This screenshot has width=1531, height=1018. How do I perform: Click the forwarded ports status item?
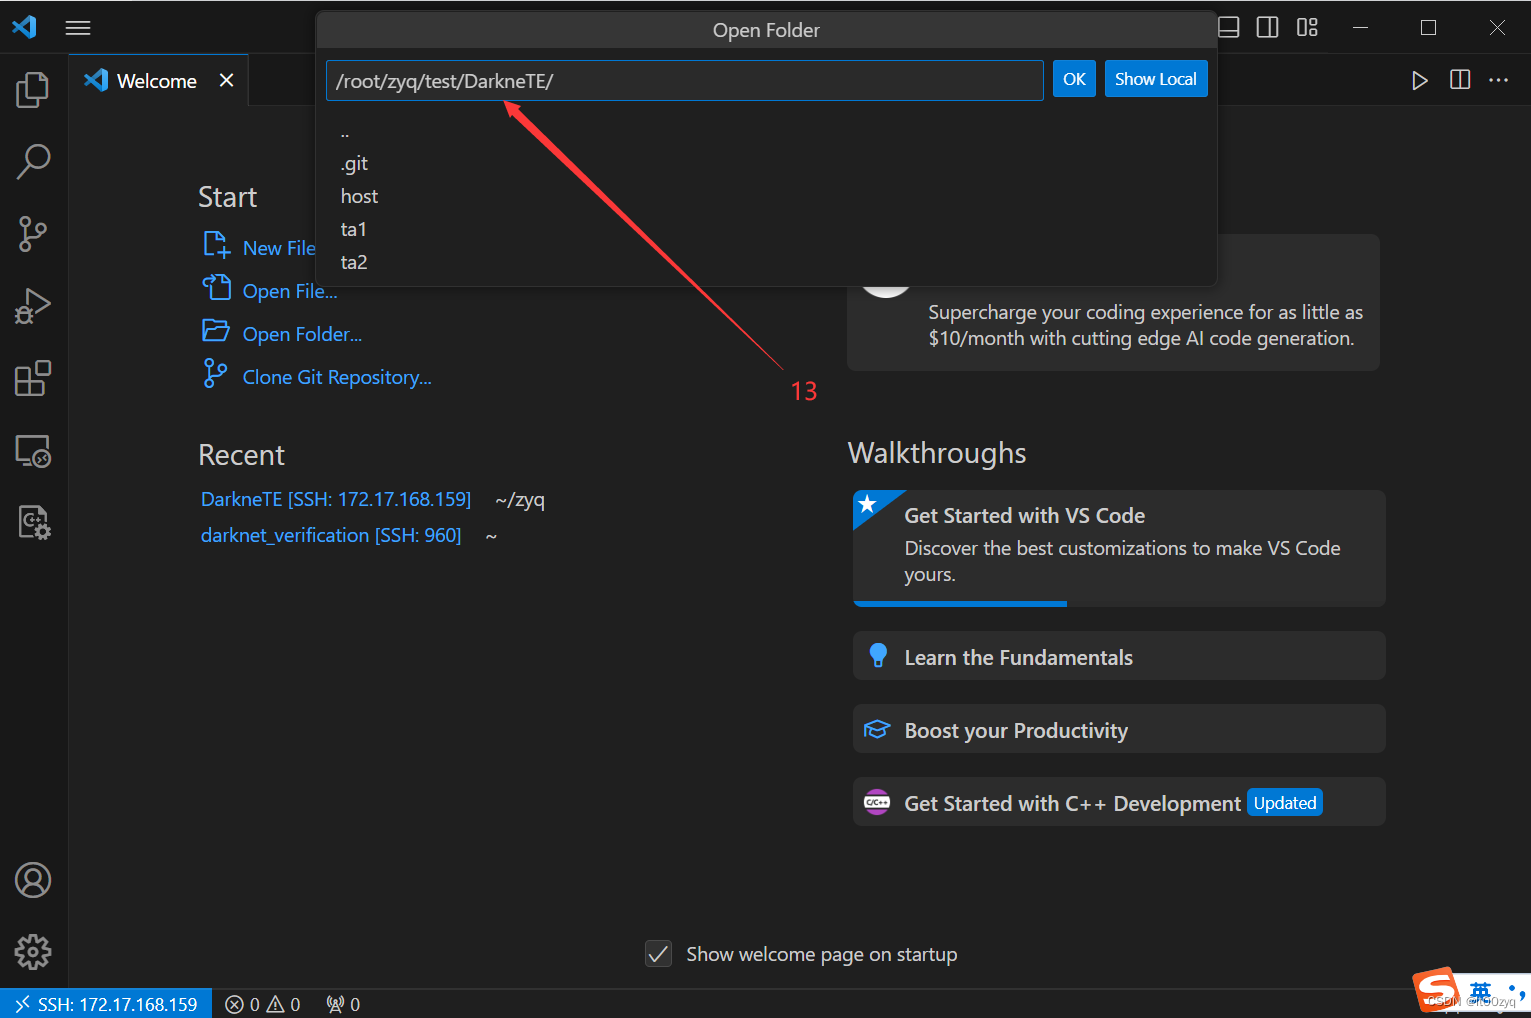point(343,1004)
